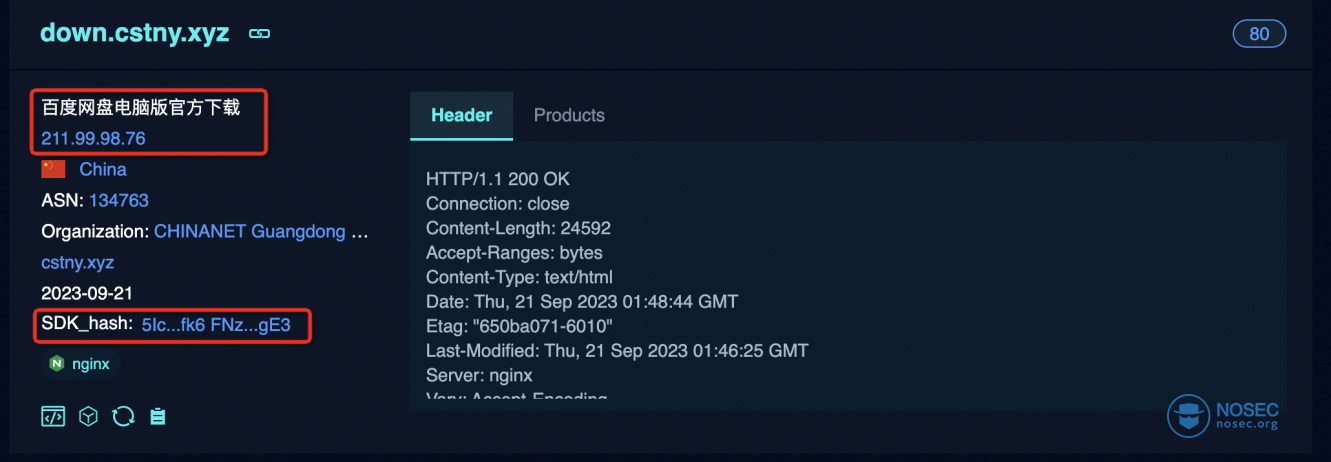Click the NOSEC logo watermark
This screenshot has height=462, width=1331.
click(1223, 416)
